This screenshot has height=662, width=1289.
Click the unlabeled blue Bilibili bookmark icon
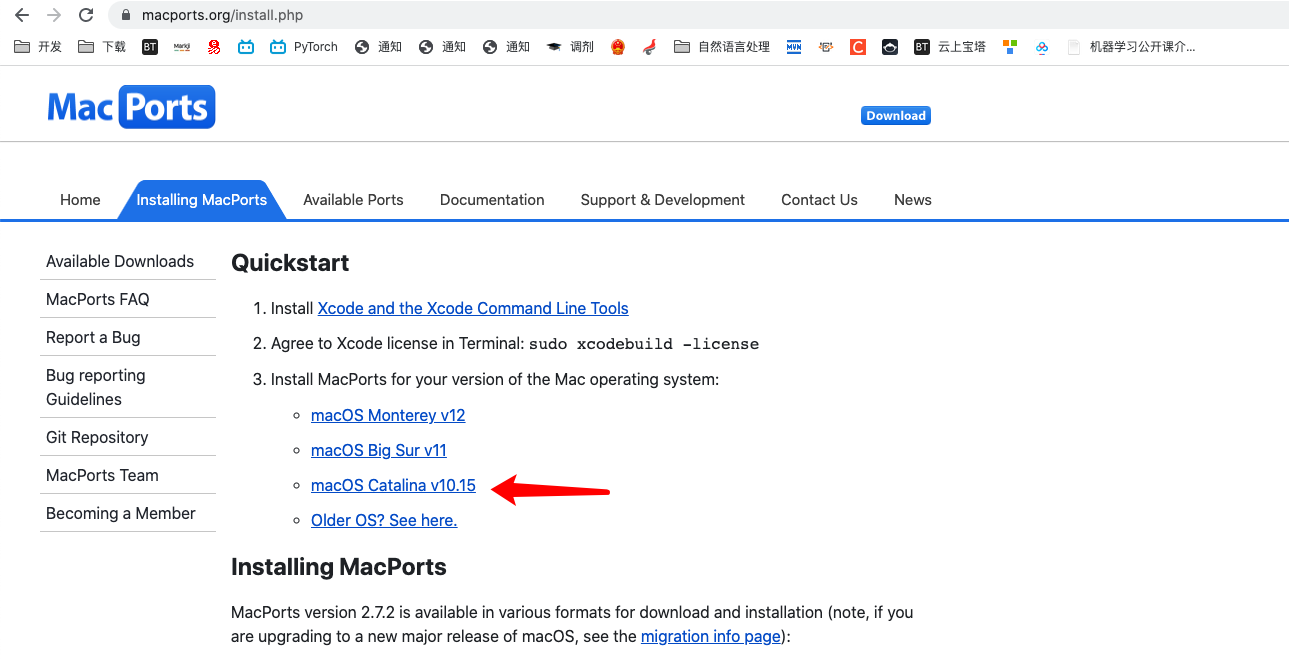(x=246, y=47)
